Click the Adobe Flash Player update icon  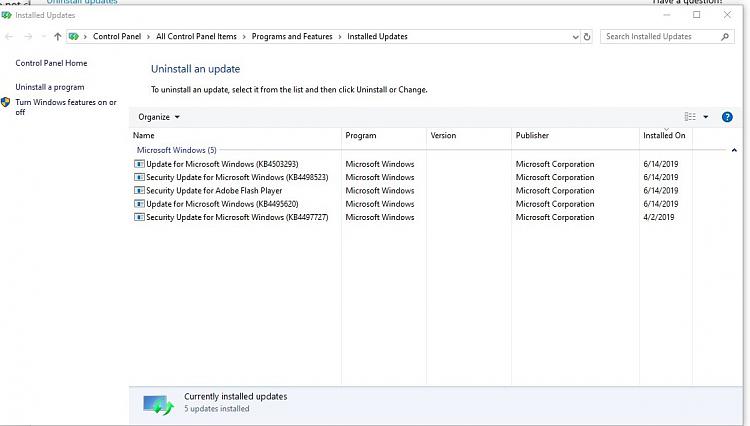[139, 191]
